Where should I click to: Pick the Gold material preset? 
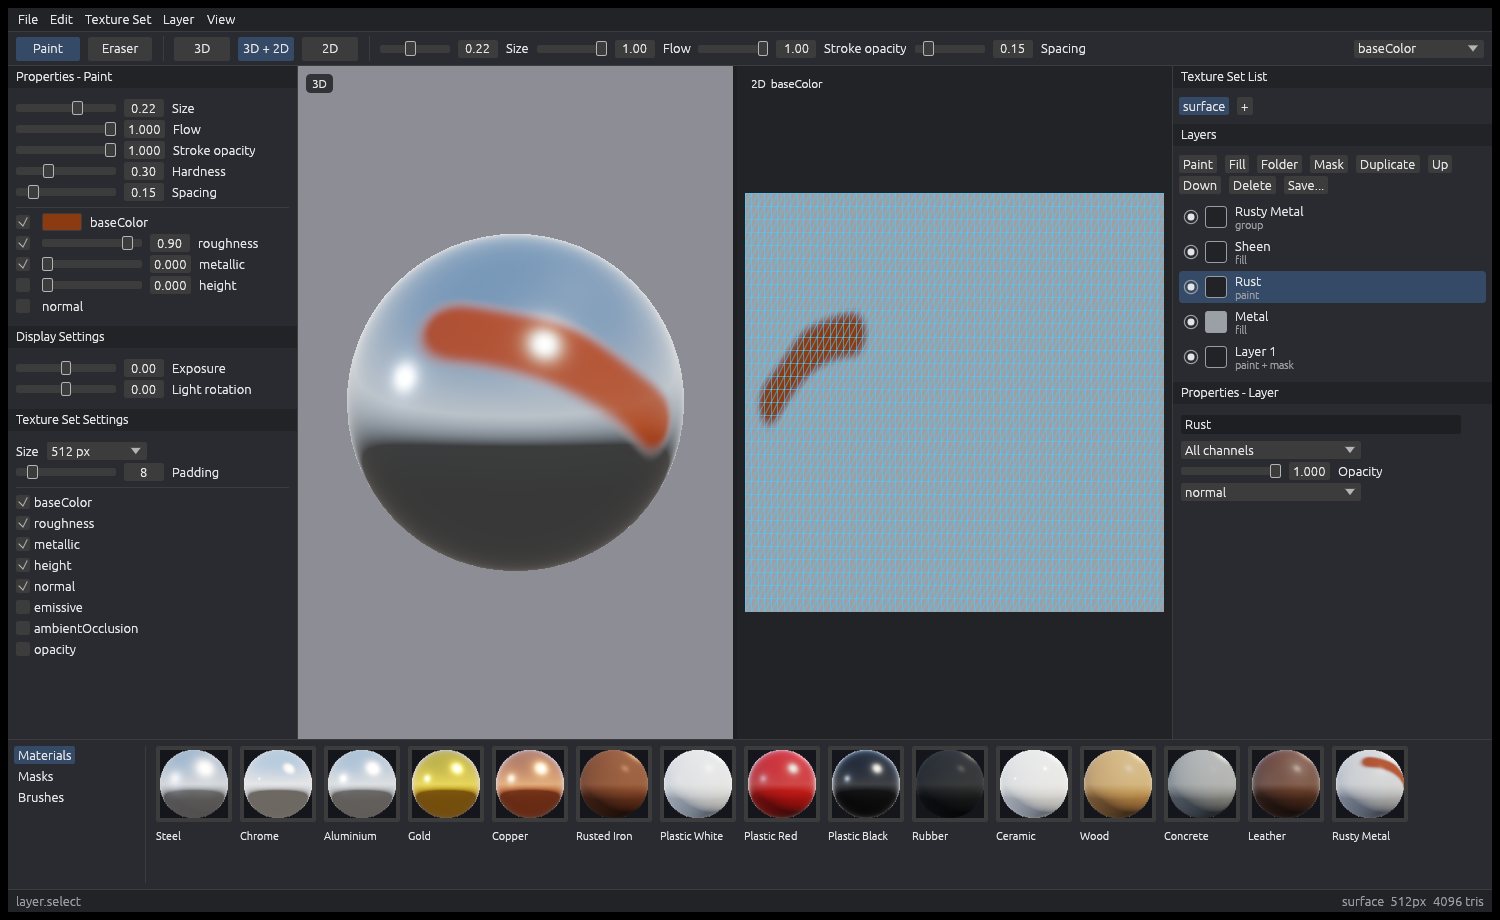pyautogui.click(x=446, y=784)
